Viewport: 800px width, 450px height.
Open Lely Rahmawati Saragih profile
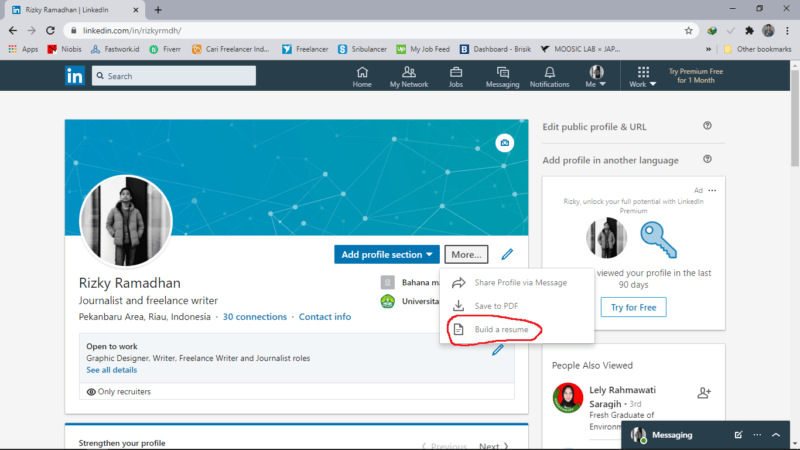pos(622,396)
